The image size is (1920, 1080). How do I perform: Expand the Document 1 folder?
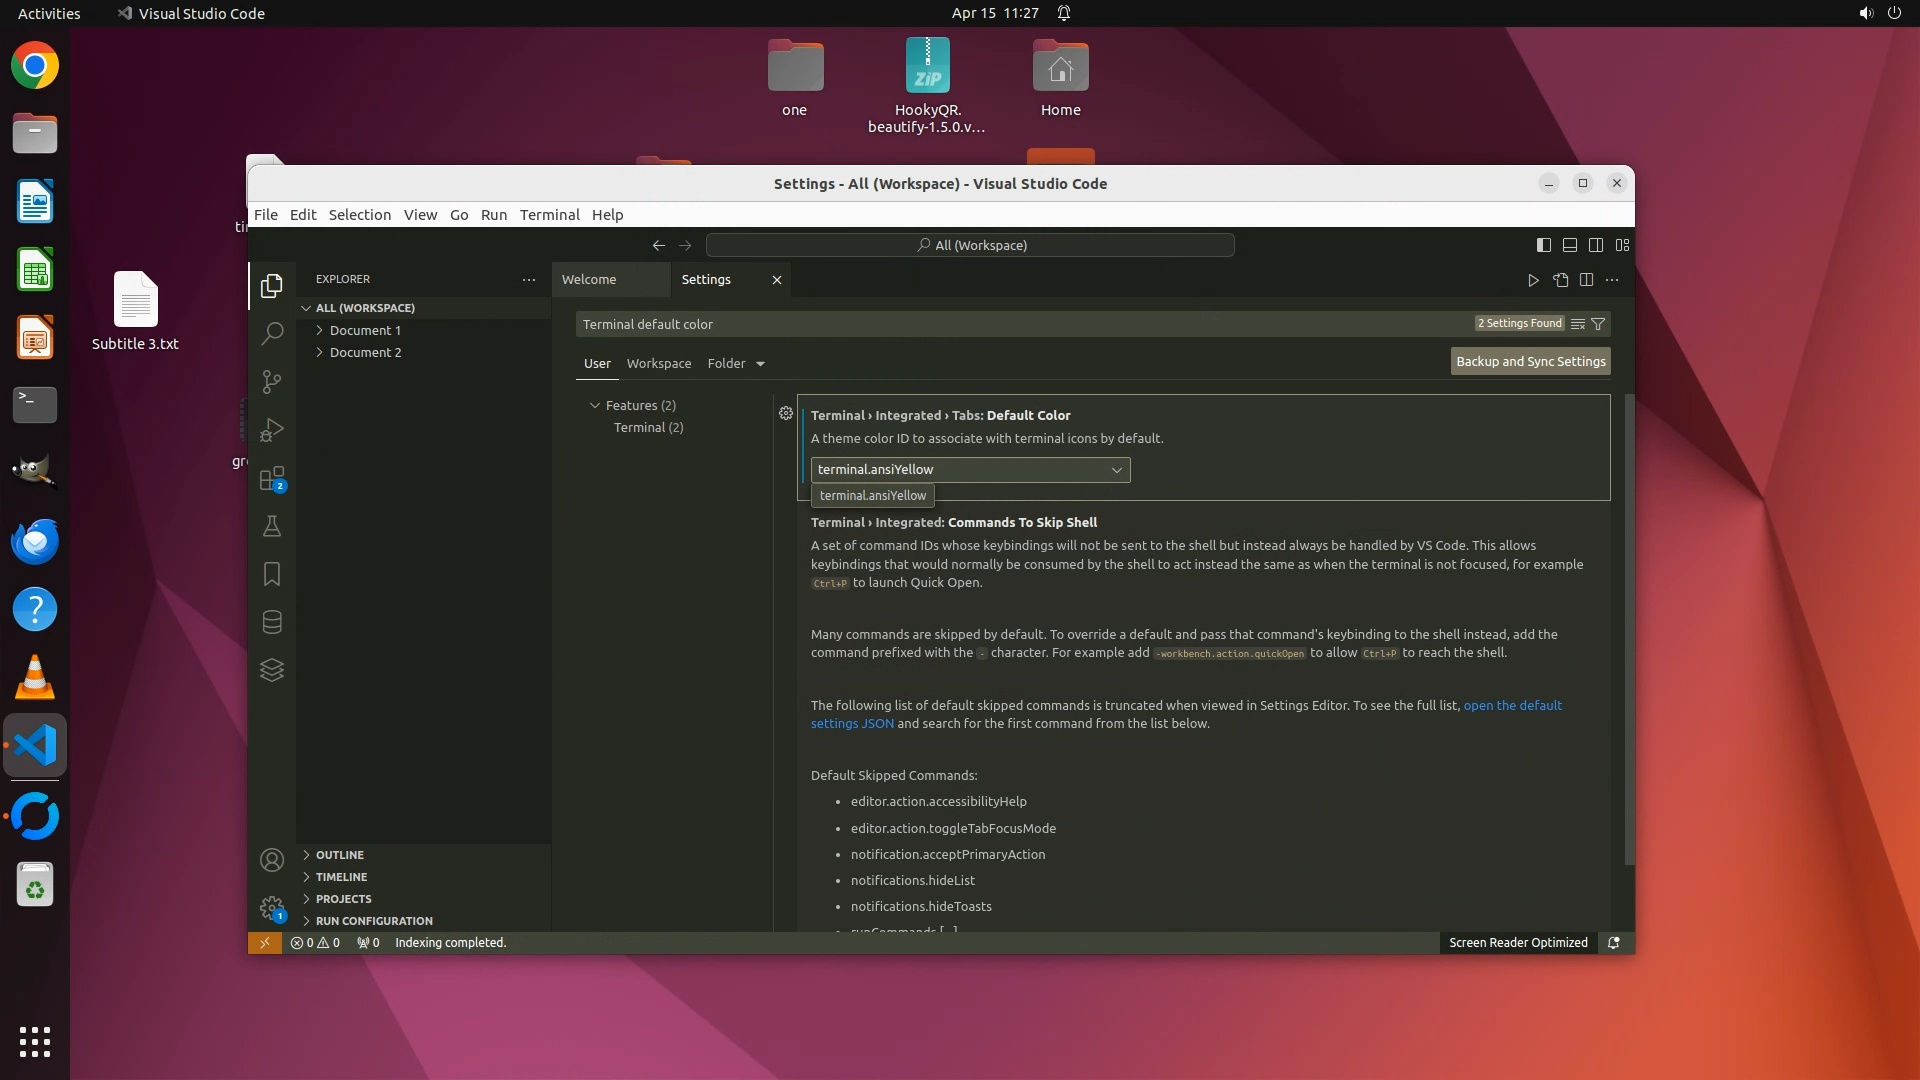[x=365, y=330]
